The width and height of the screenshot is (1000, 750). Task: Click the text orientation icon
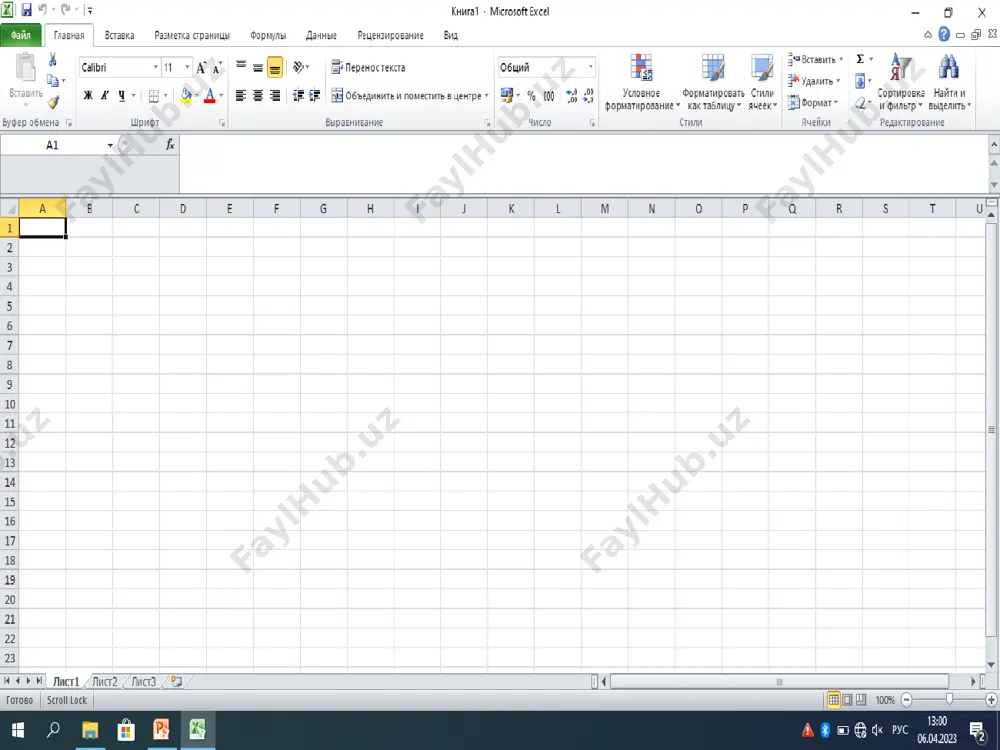click(x=298, y=67)
